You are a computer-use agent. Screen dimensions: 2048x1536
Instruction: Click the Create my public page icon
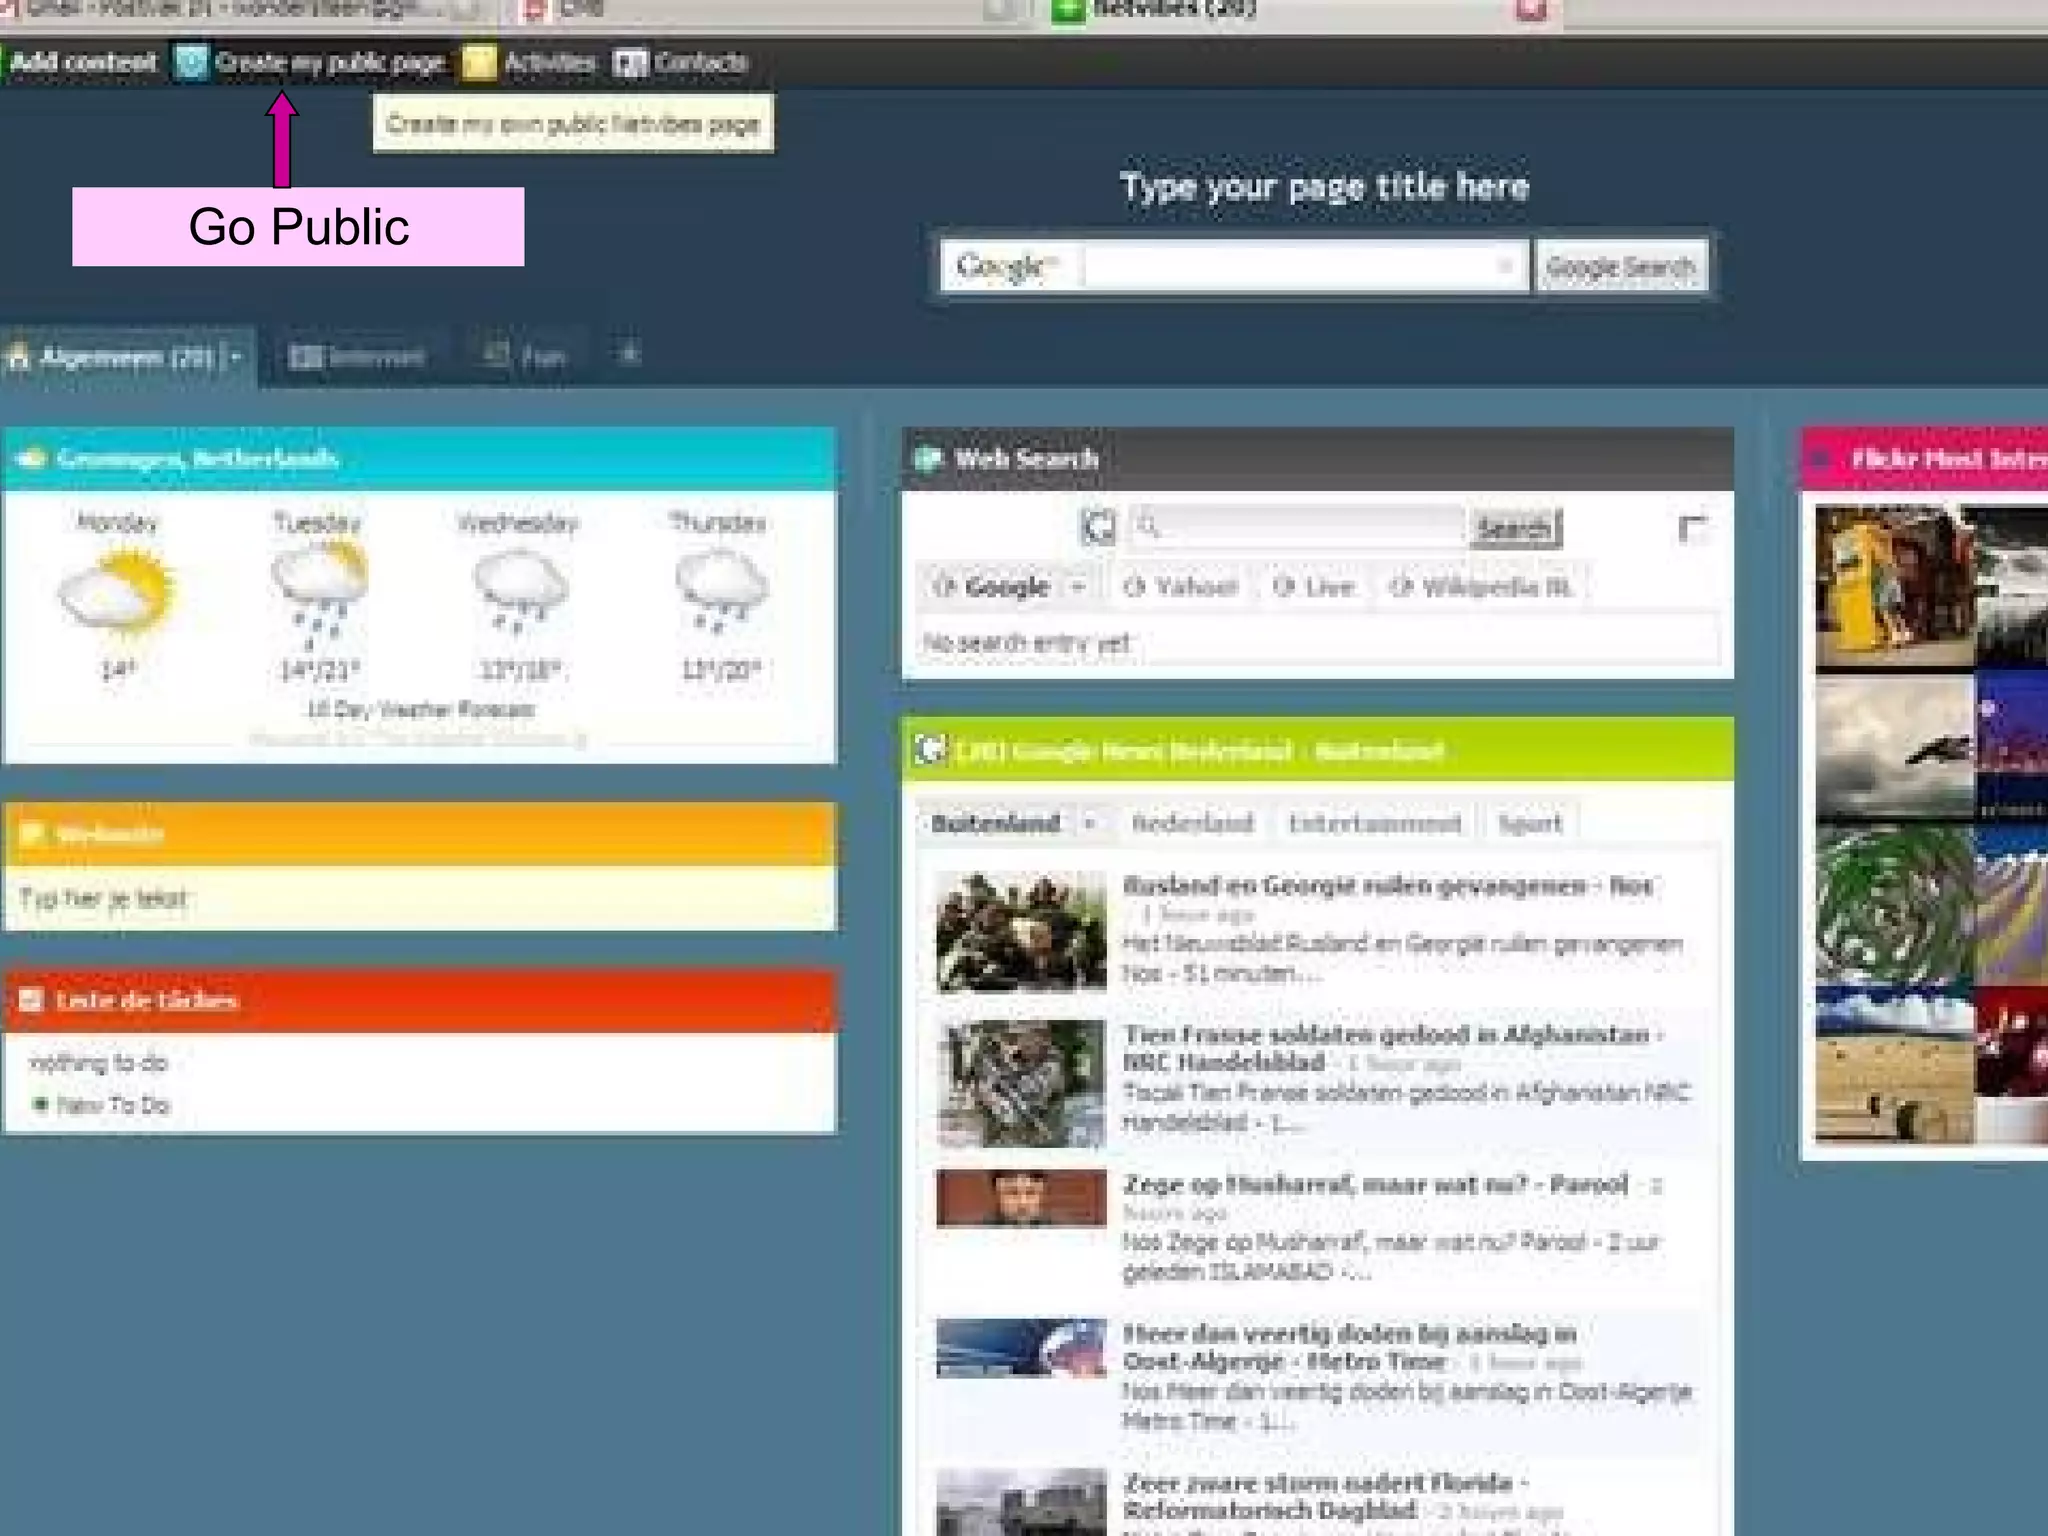[190, 62]
